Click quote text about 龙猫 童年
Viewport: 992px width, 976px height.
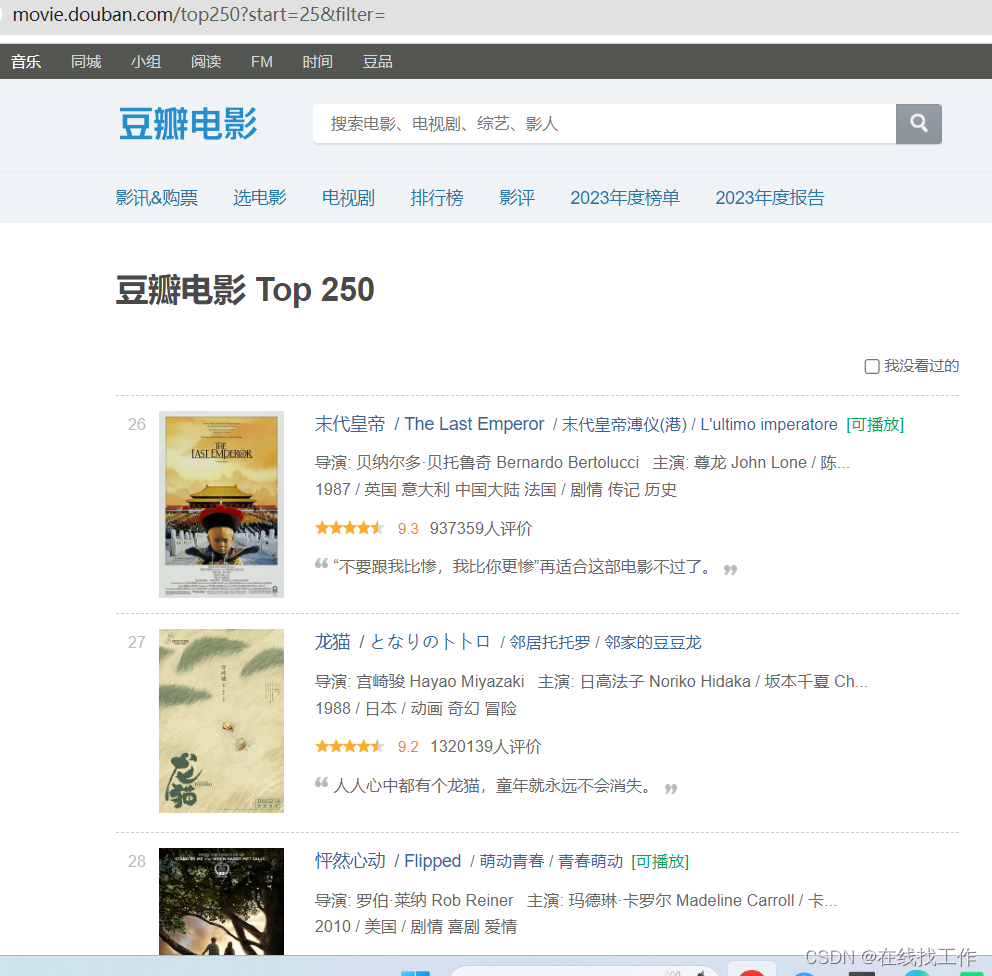(x=493, y=786)
